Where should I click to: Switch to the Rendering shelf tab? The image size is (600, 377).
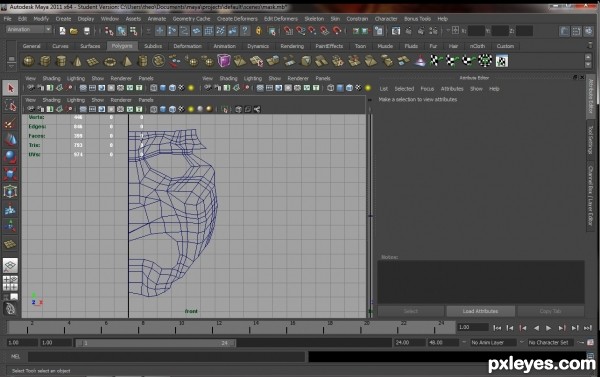(292, 46)
